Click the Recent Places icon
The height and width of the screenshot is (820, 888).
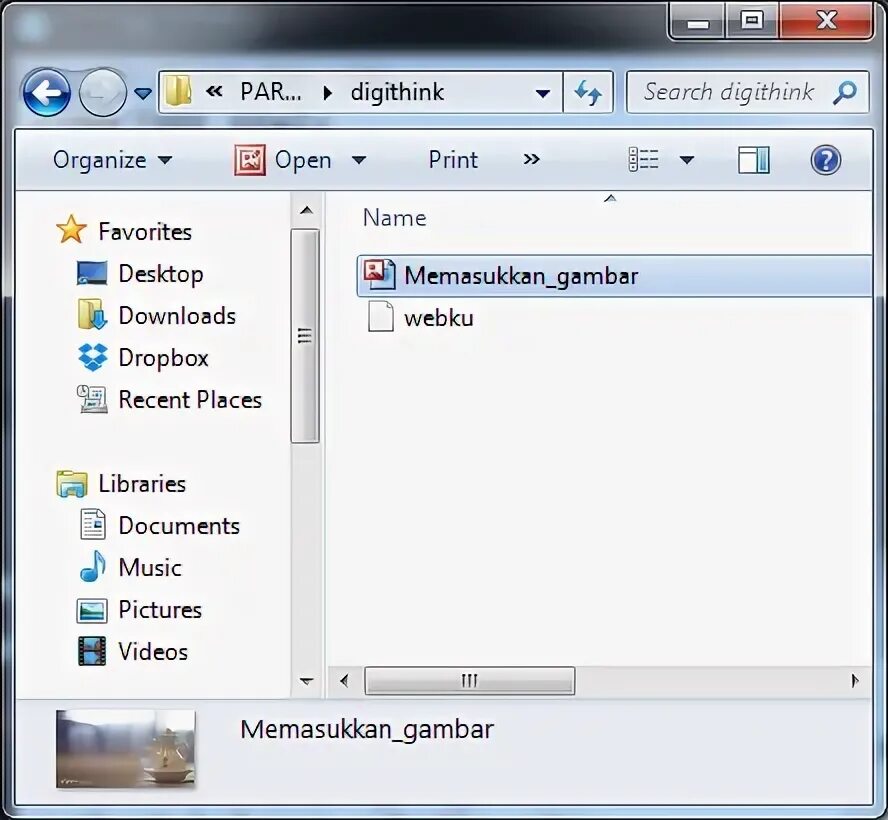(92, 399)
